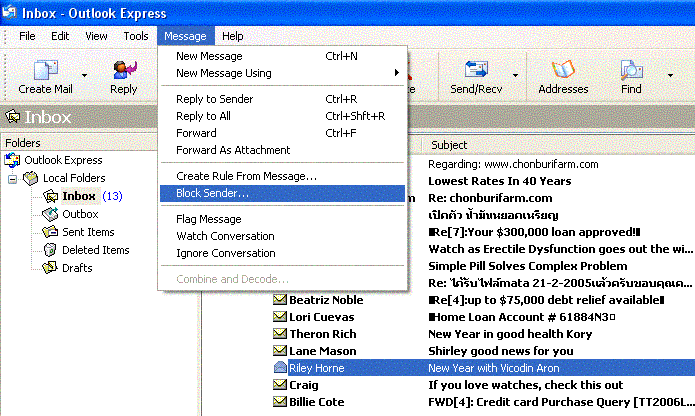Select 'Home Loan Account # 61884N3' message
The width and height of the screenshot is (695, 416).
(x=522, y=317)
